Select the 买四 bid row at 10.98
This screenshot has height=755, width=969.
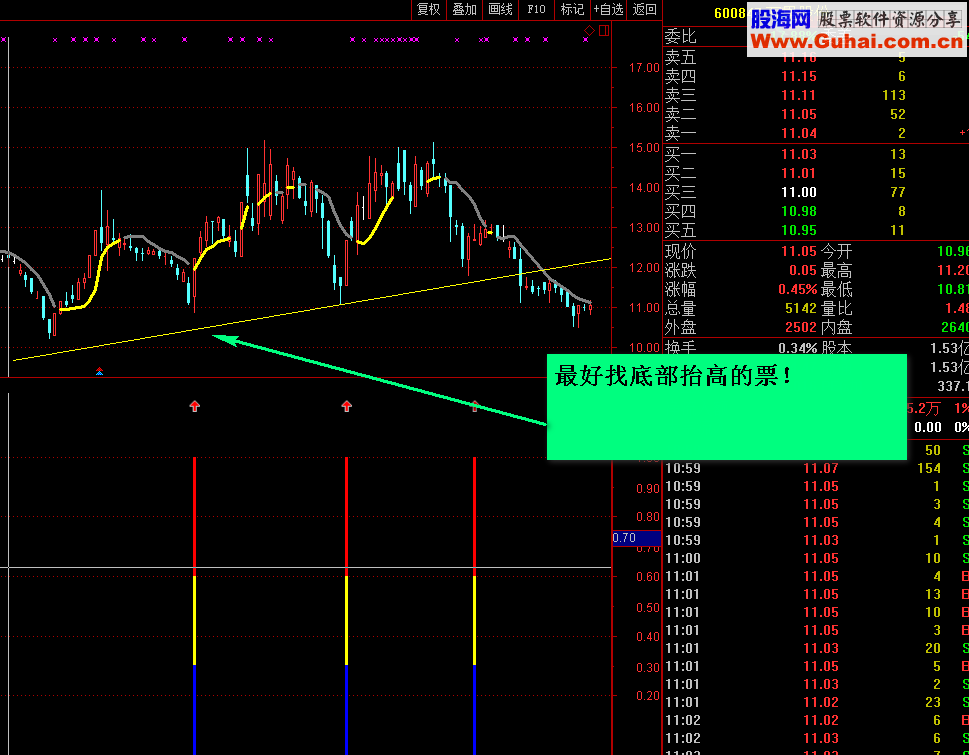(816, 211)
